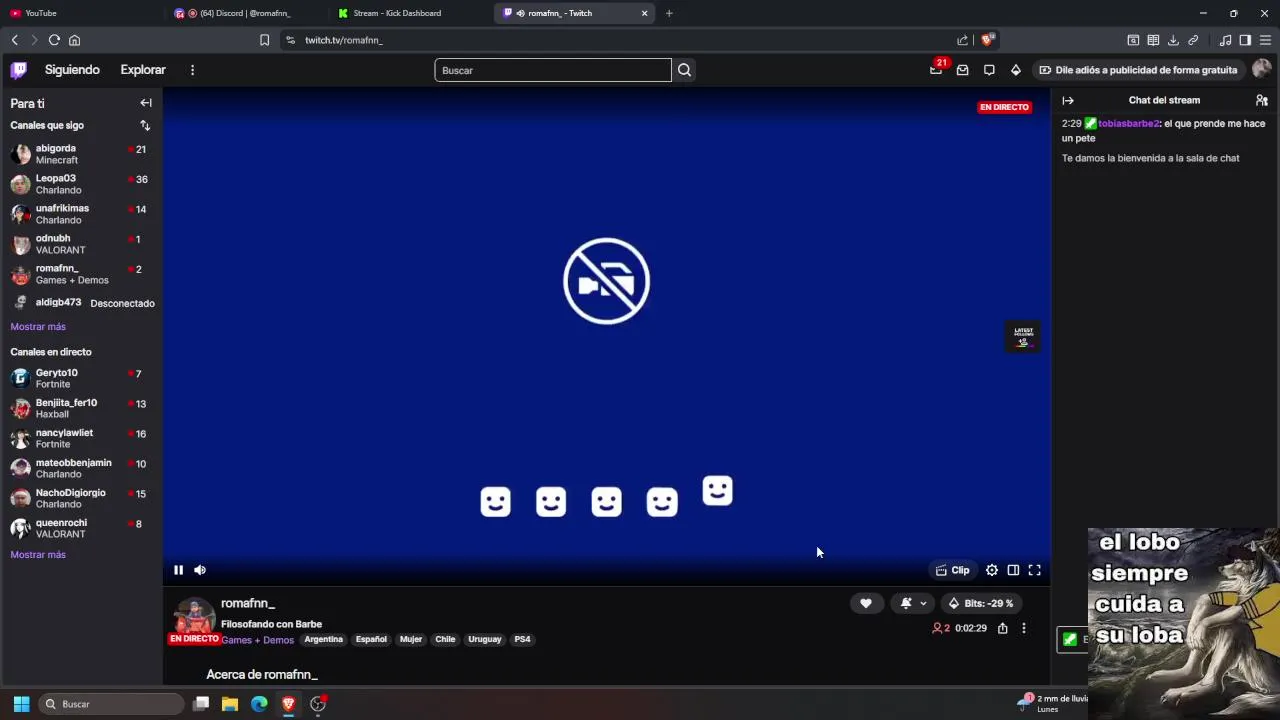Screen dimensions: 1280x720
Task: Share the stream via share icon
Action: pos(1002,628)
